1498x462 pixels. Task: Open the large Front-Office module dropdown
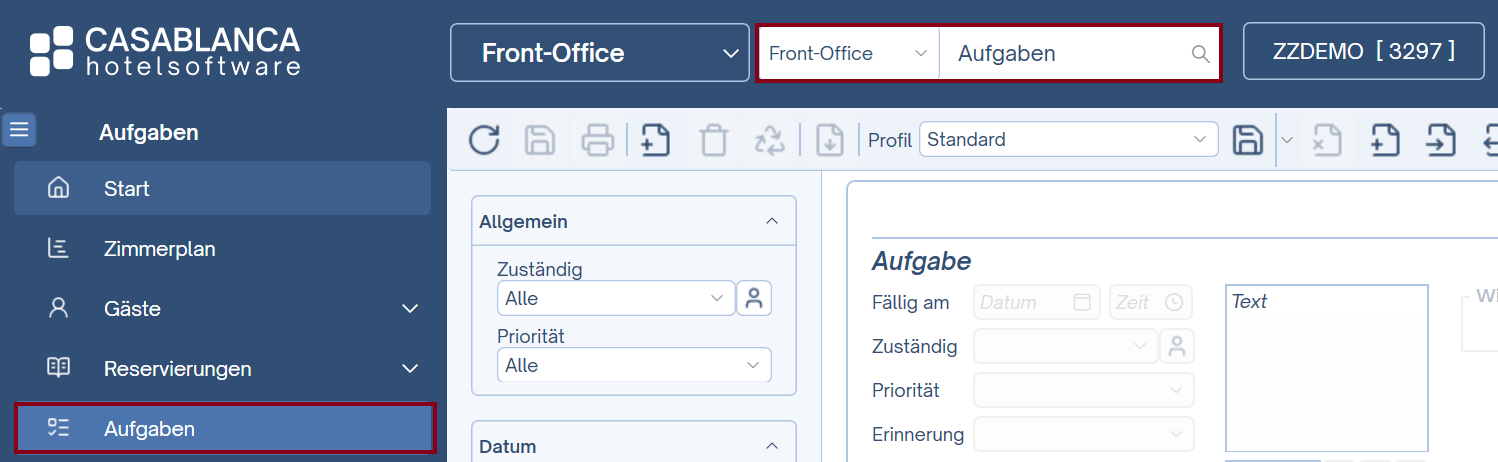[599, 53]
